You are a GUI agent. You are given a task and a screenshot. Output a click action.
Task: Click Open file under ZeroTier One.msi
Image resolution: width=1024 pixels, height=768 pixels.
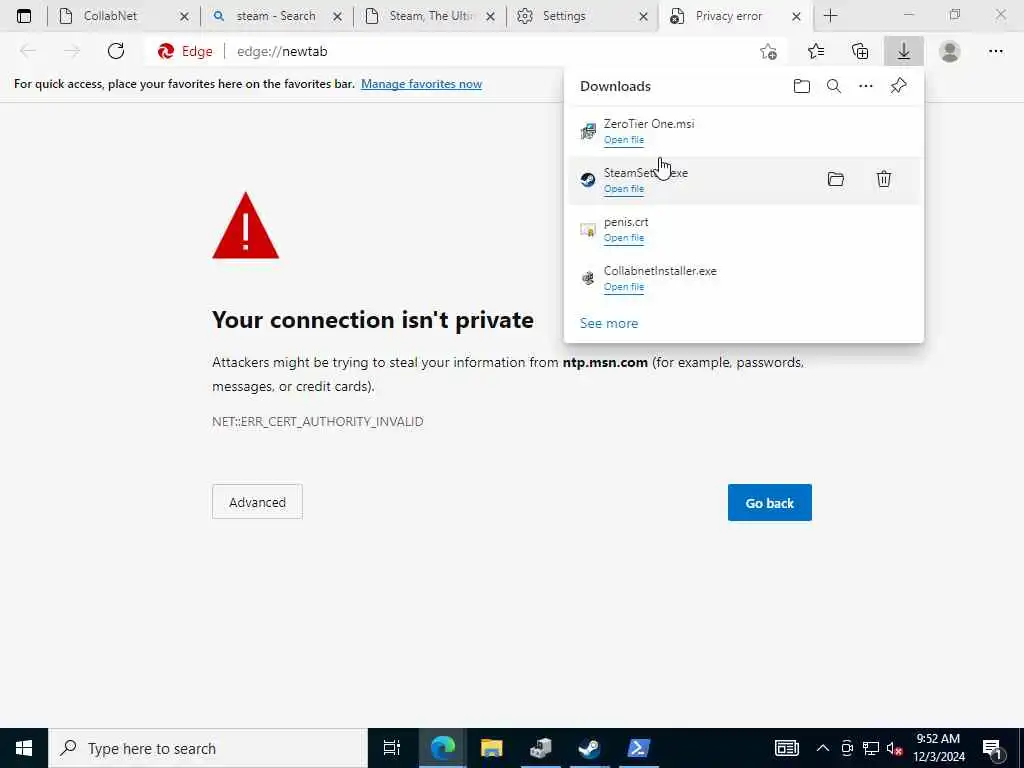click(x=624, y=140)
